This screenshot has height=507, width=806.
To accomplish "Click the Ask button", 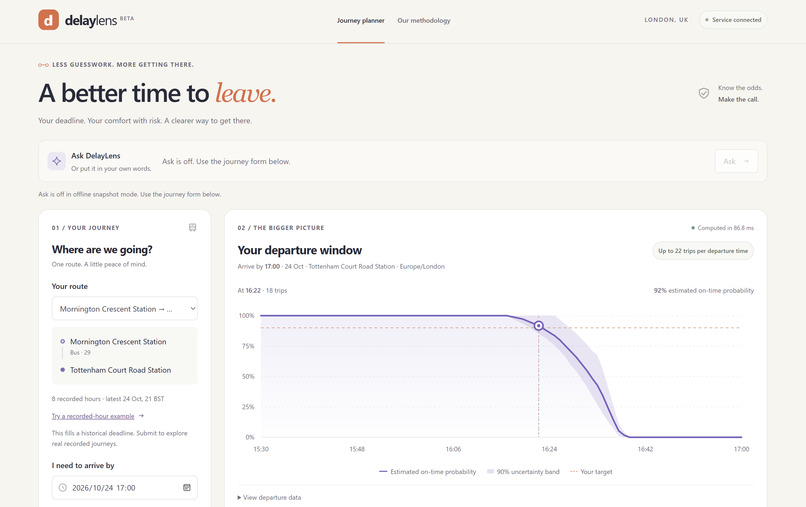I will click(736, 161).
